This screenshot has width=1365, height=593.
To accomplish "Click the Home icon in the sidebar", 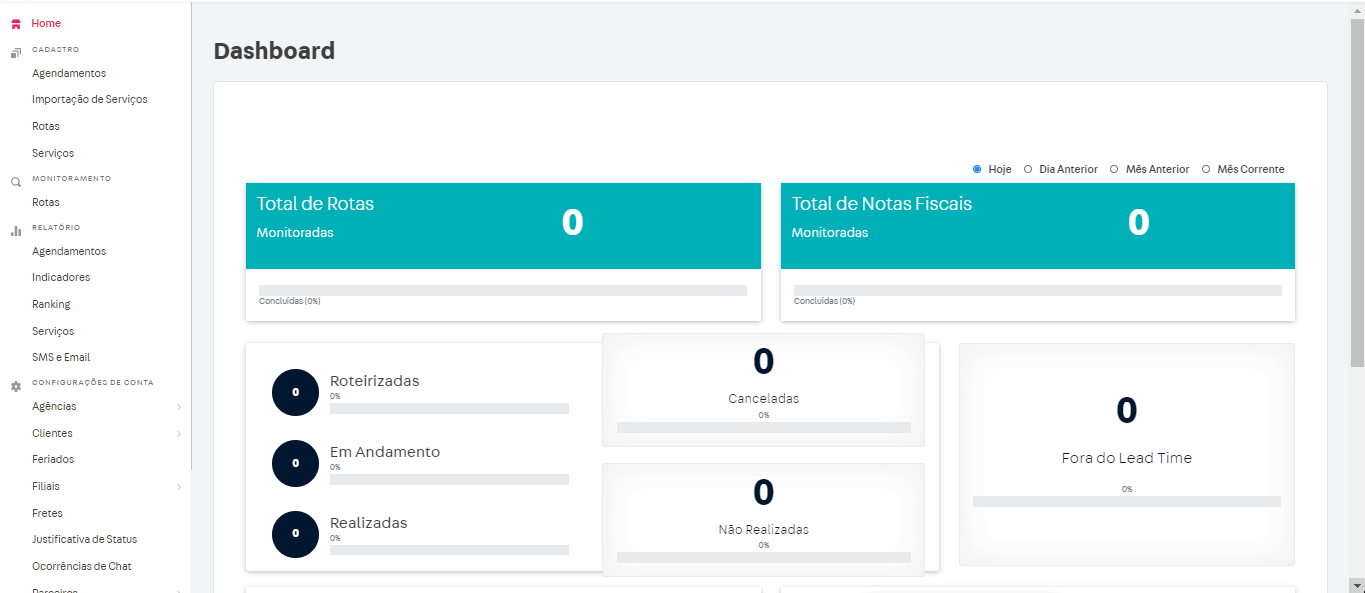I will pyautogui.click(x=14, y=22).
